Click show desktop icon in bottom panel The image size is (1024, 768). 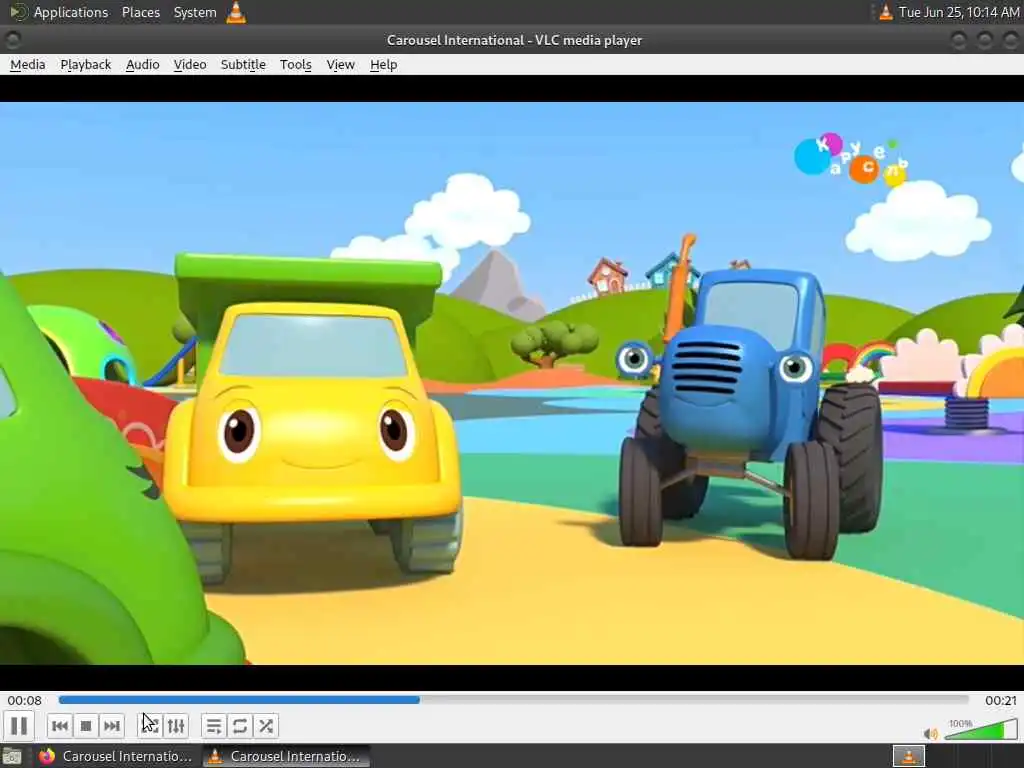pos(12,756)
